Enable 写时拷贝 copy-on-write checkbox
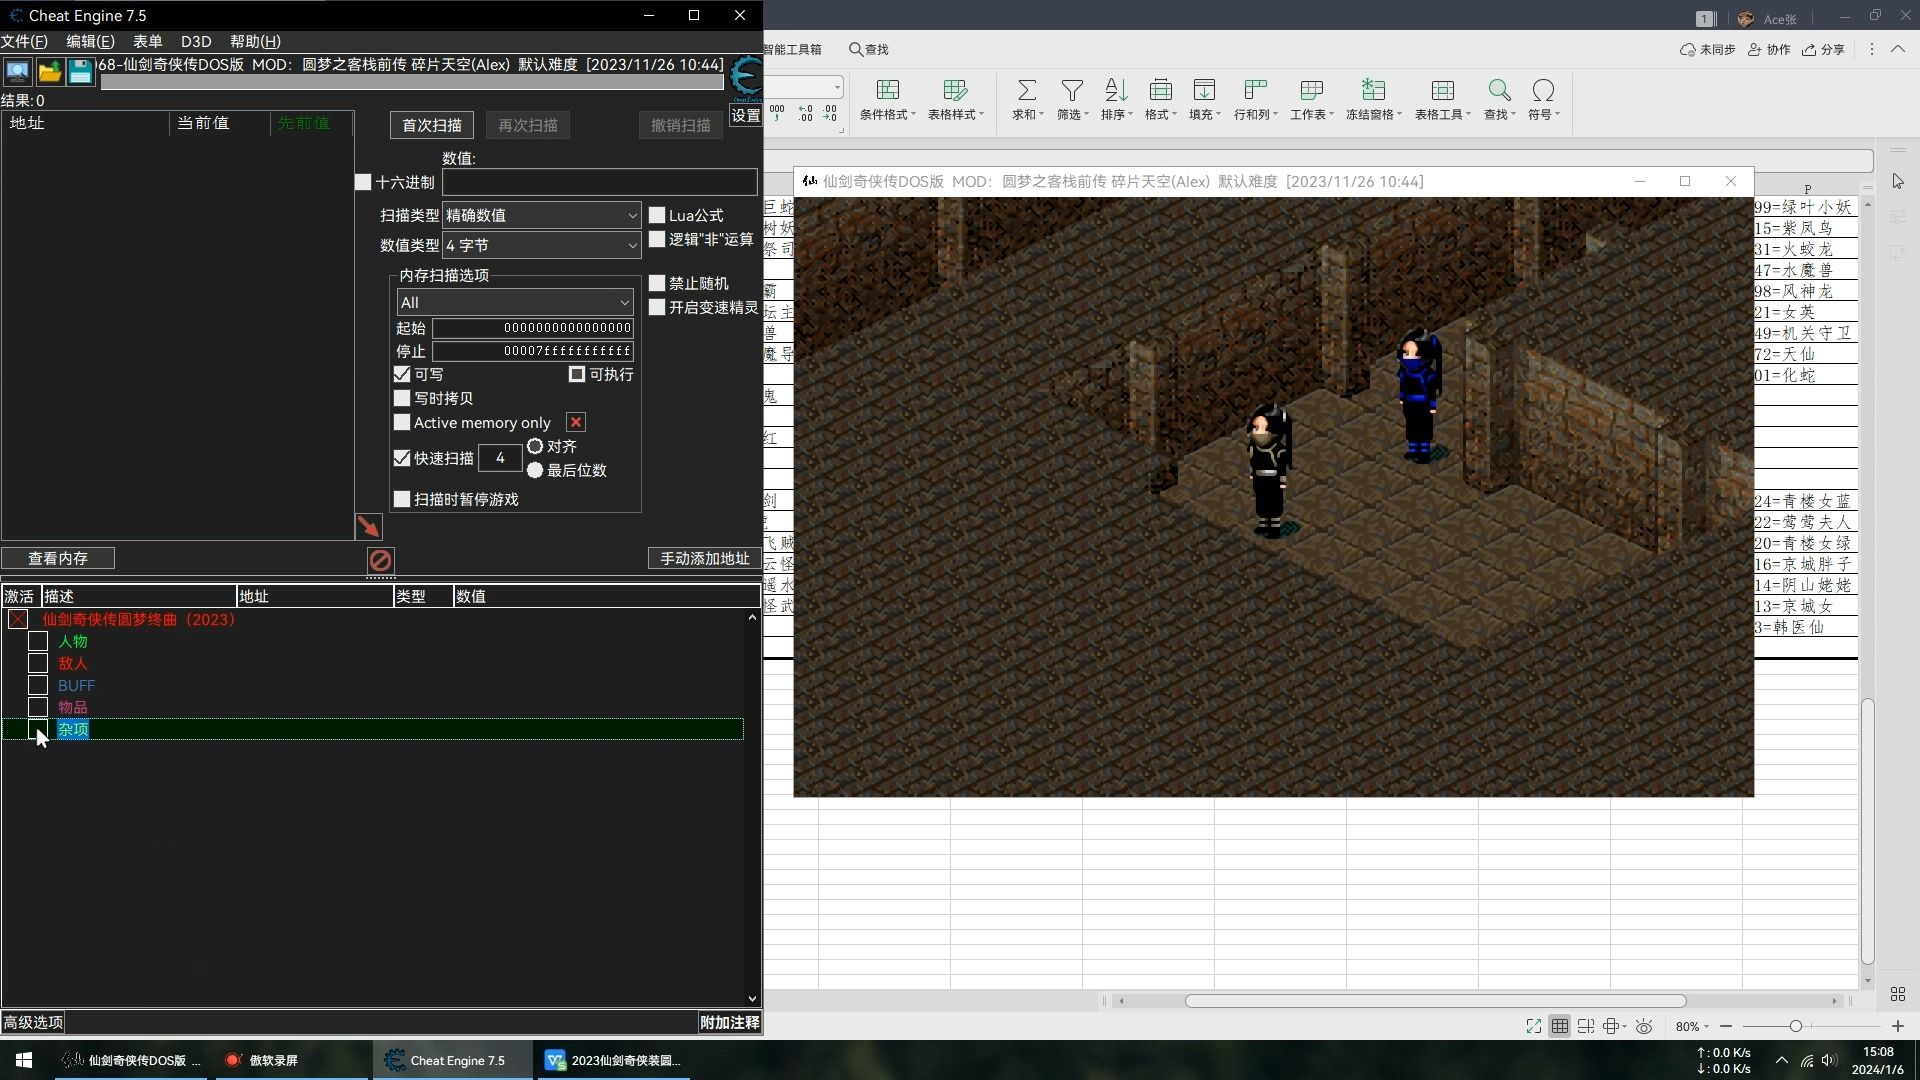Viewport: 1920px width, 1080px height. pyautogui.click(x=402, y=398)
